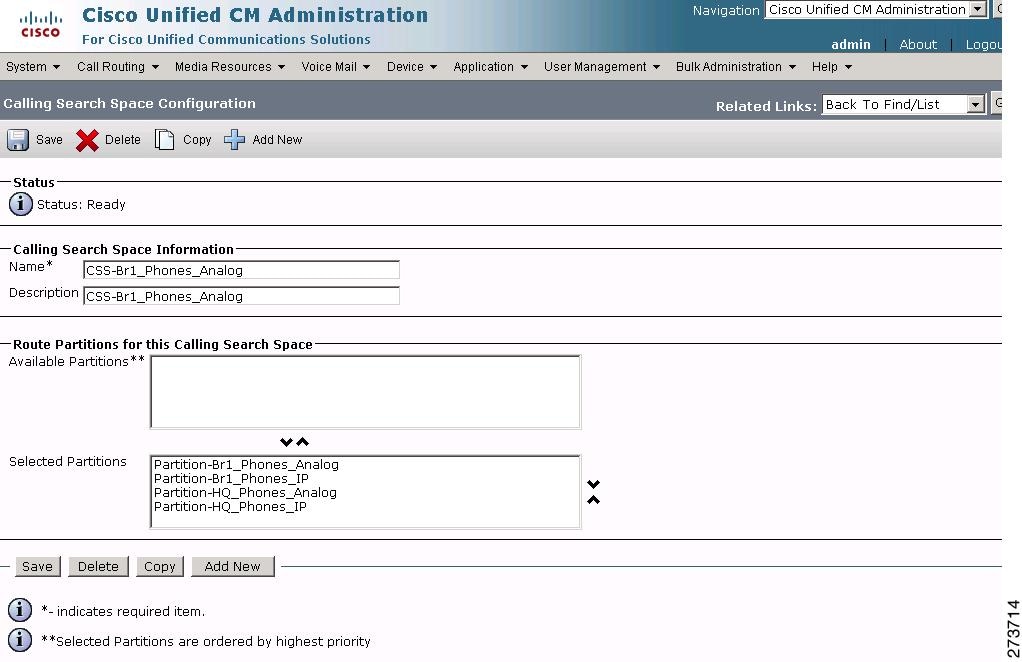Click the toolbar Copy label
Screen dimensions: 1022x662
click(197, 139)
